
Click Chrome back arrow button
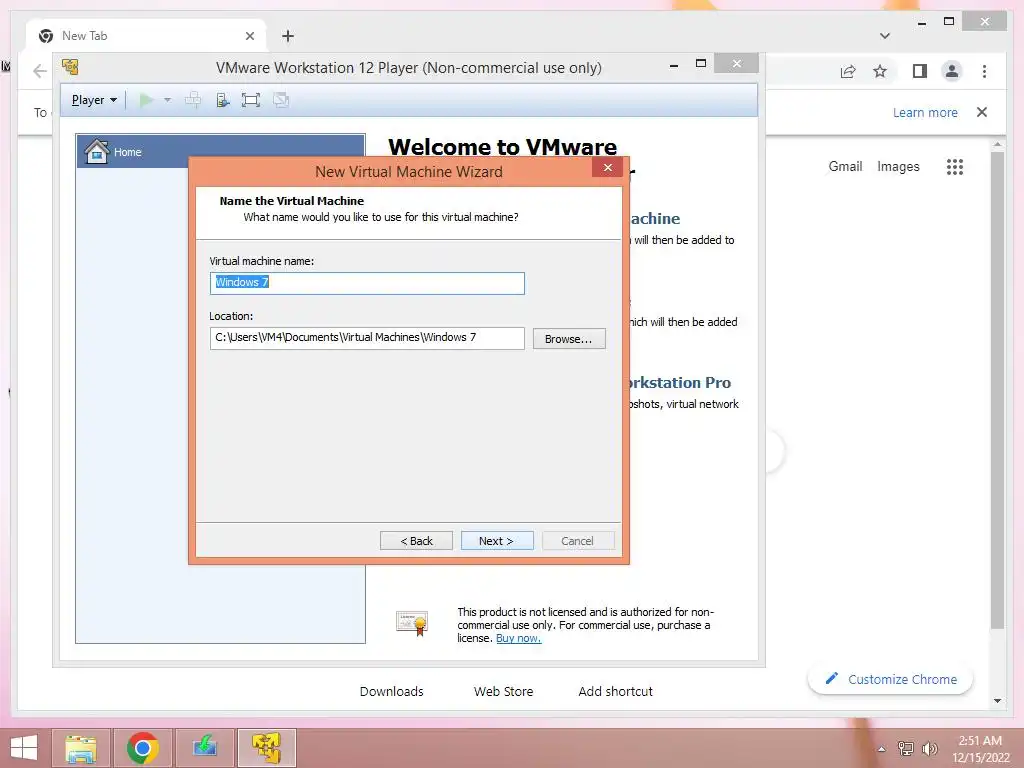tap(40, 71)
